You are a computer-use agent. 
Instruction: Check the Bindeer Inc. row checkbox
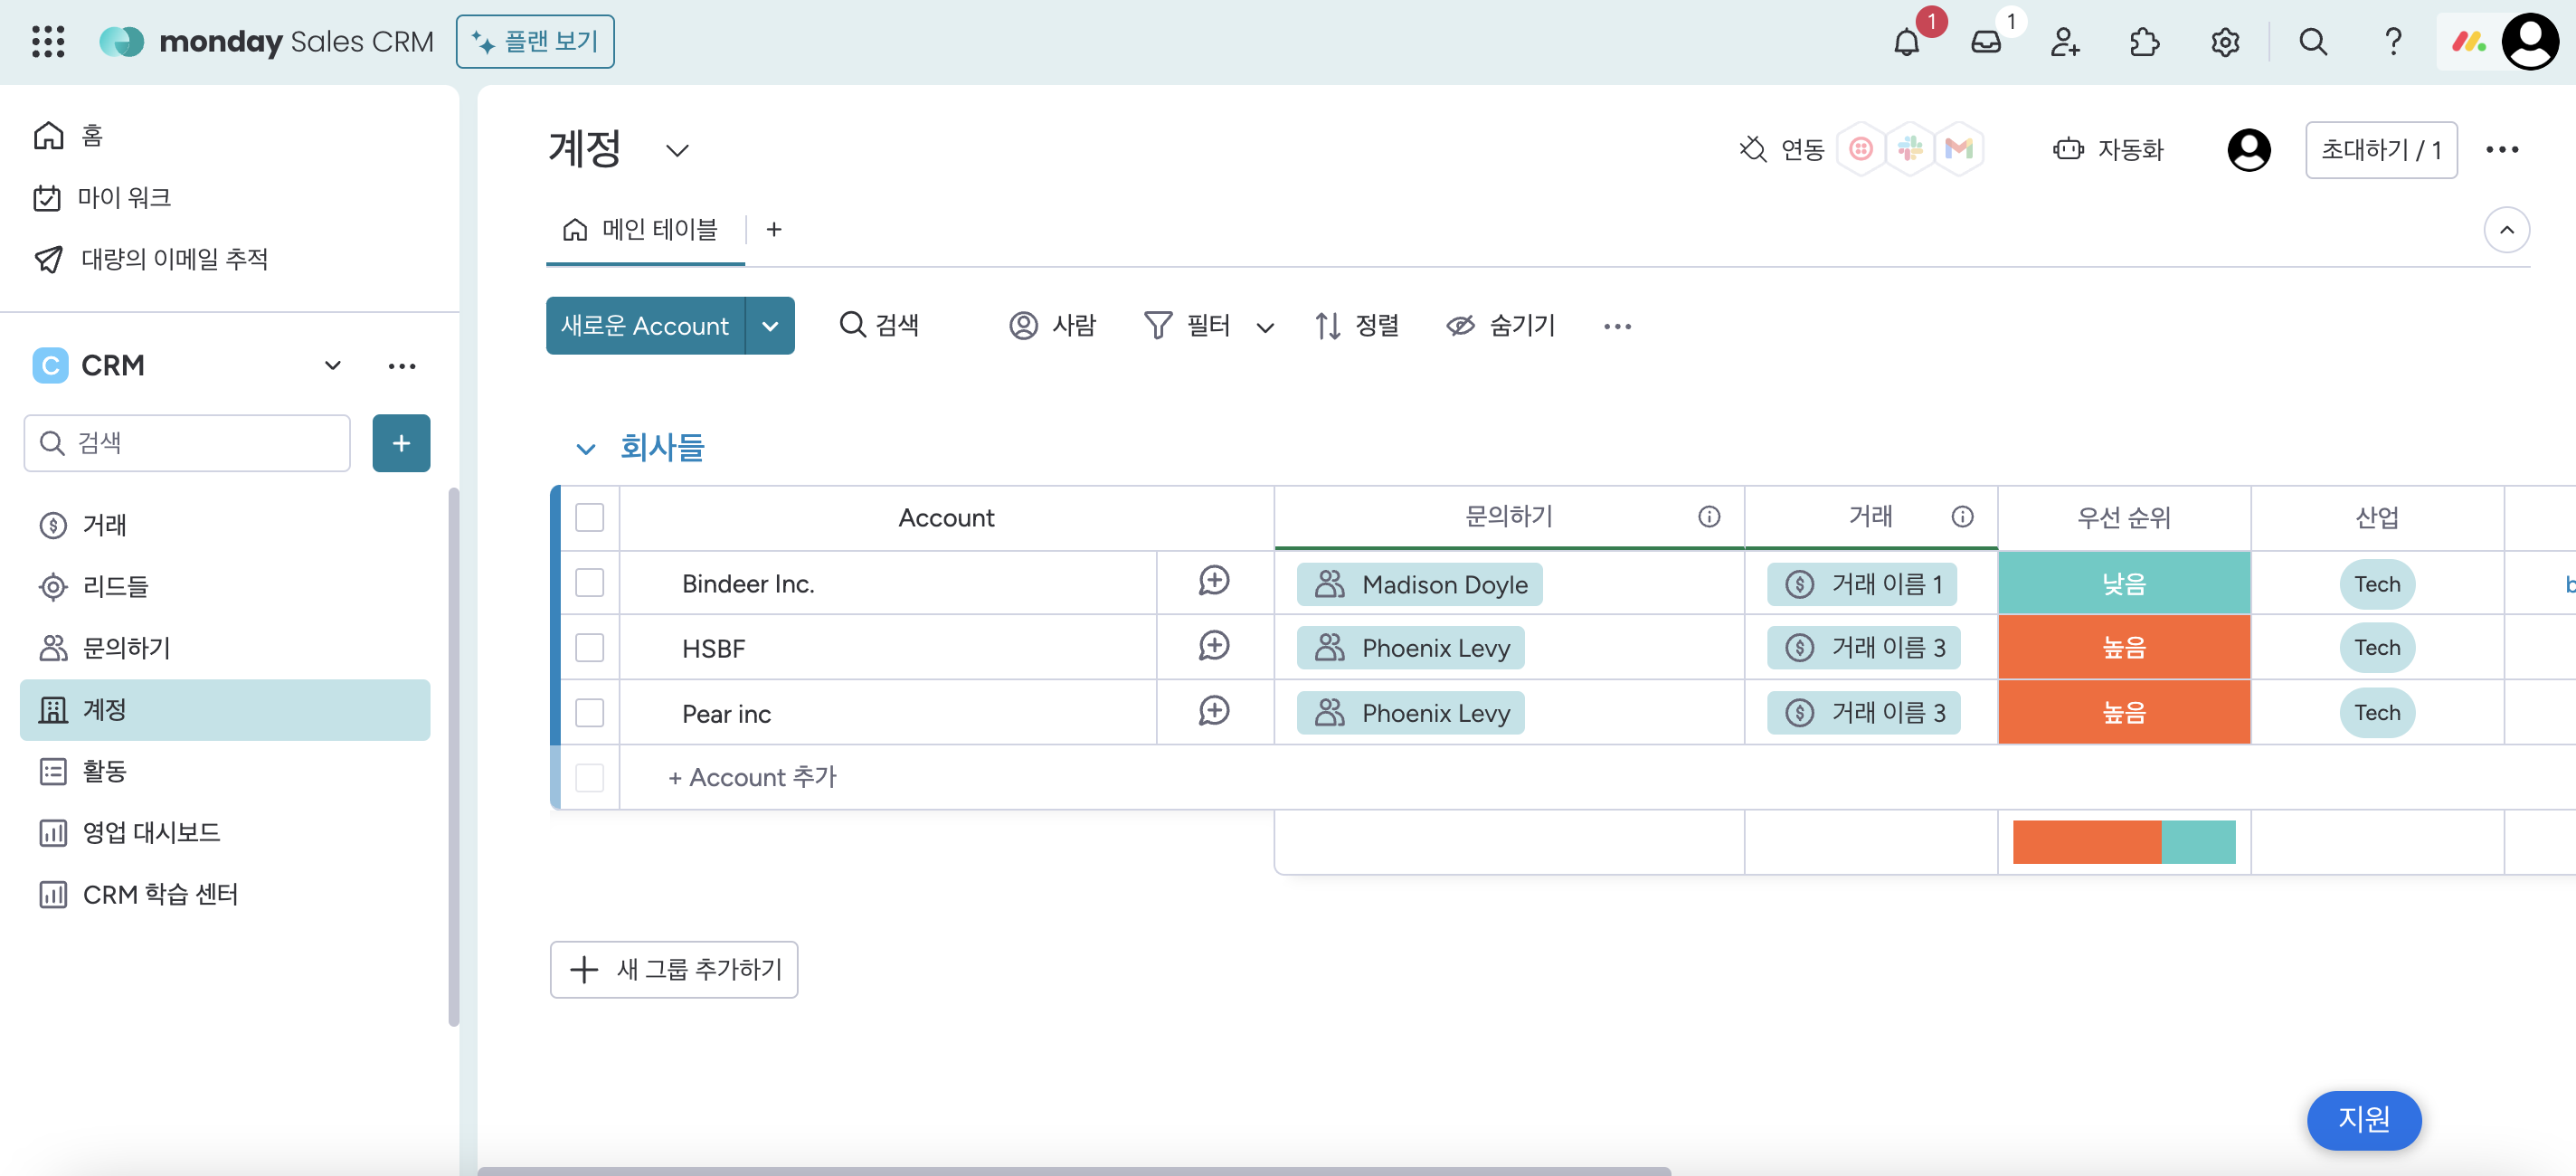[x=590, y=583]
